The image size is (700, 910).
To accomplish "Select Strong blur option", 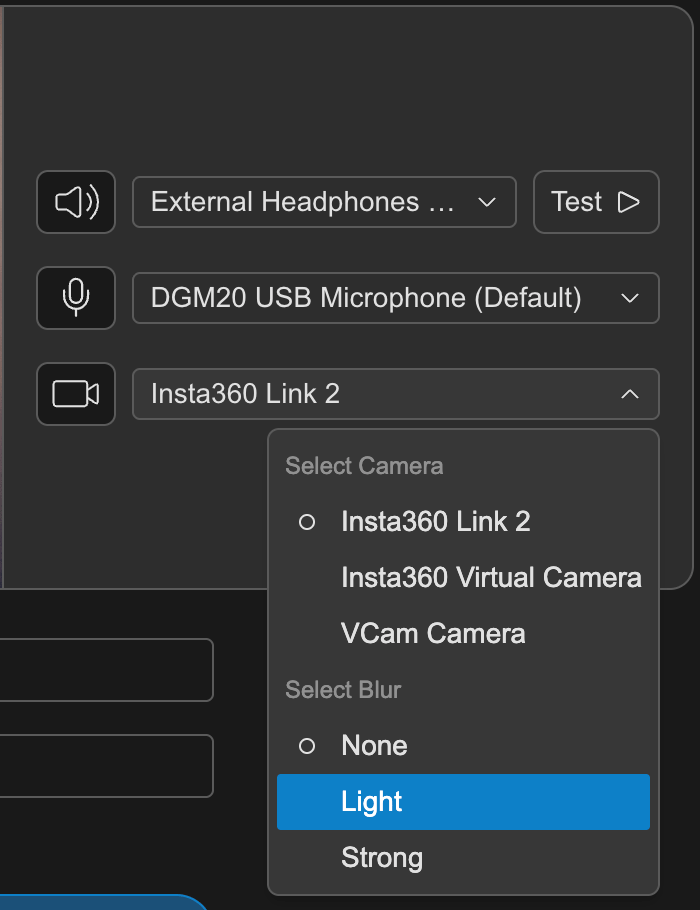I will pyautogui.click(x=463, y=858).
